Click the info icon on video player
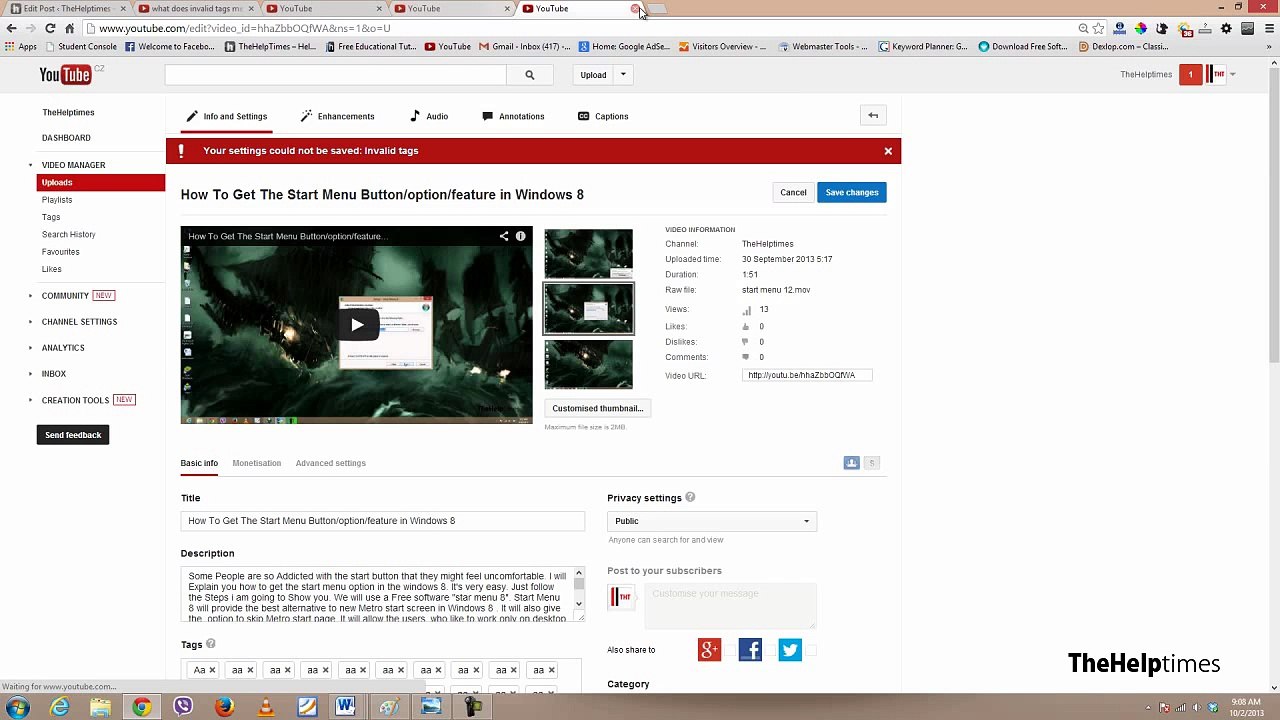This screenshot has height=720, width=1280. click(x=520, y=236)
